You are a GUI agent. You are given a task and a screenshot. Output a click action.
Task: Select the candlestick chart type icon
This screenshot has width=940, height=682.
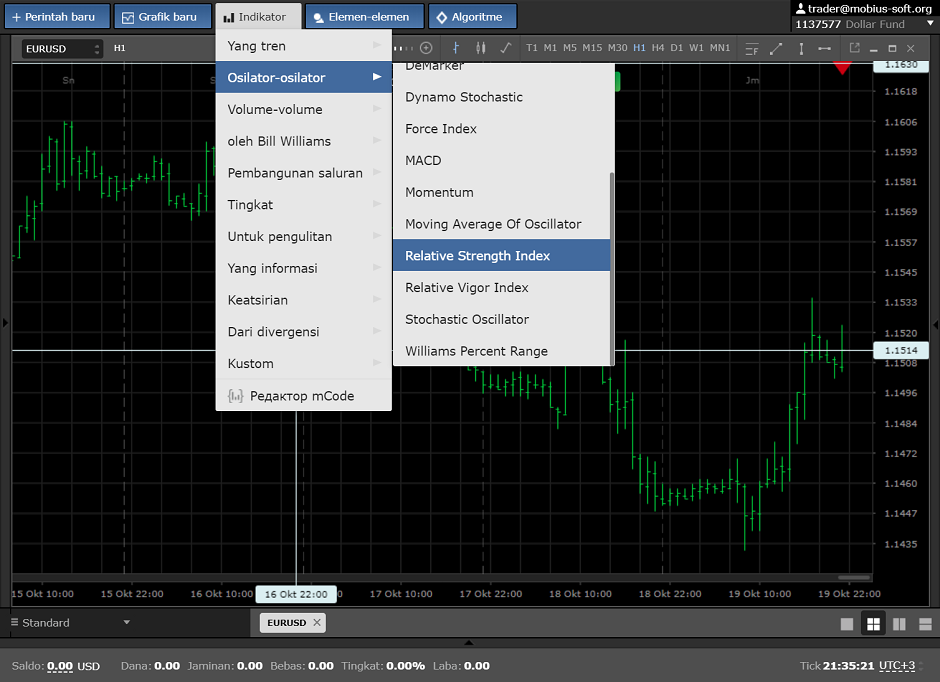(x=481, y=48)
